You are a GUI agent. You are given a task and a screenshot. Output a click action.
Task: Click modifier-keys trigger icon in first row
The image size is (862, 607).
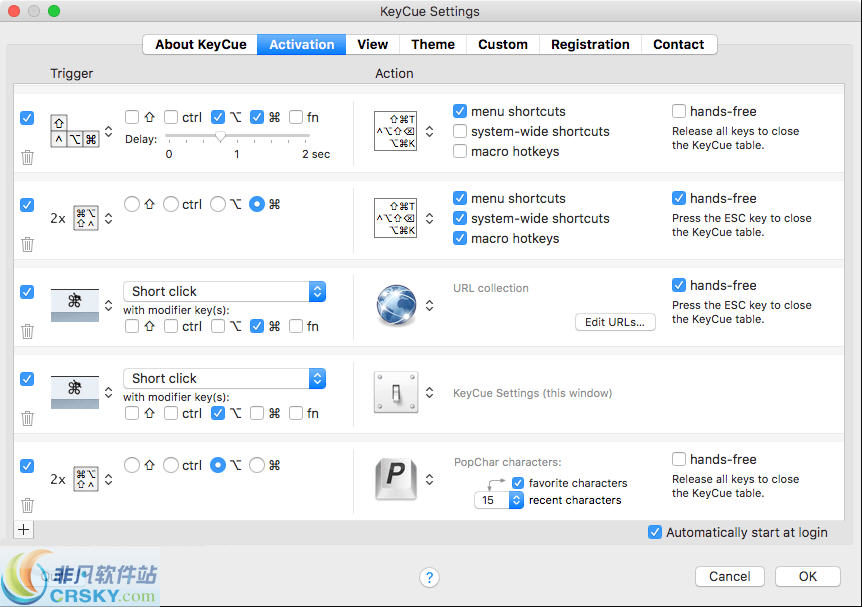(75, 131)
